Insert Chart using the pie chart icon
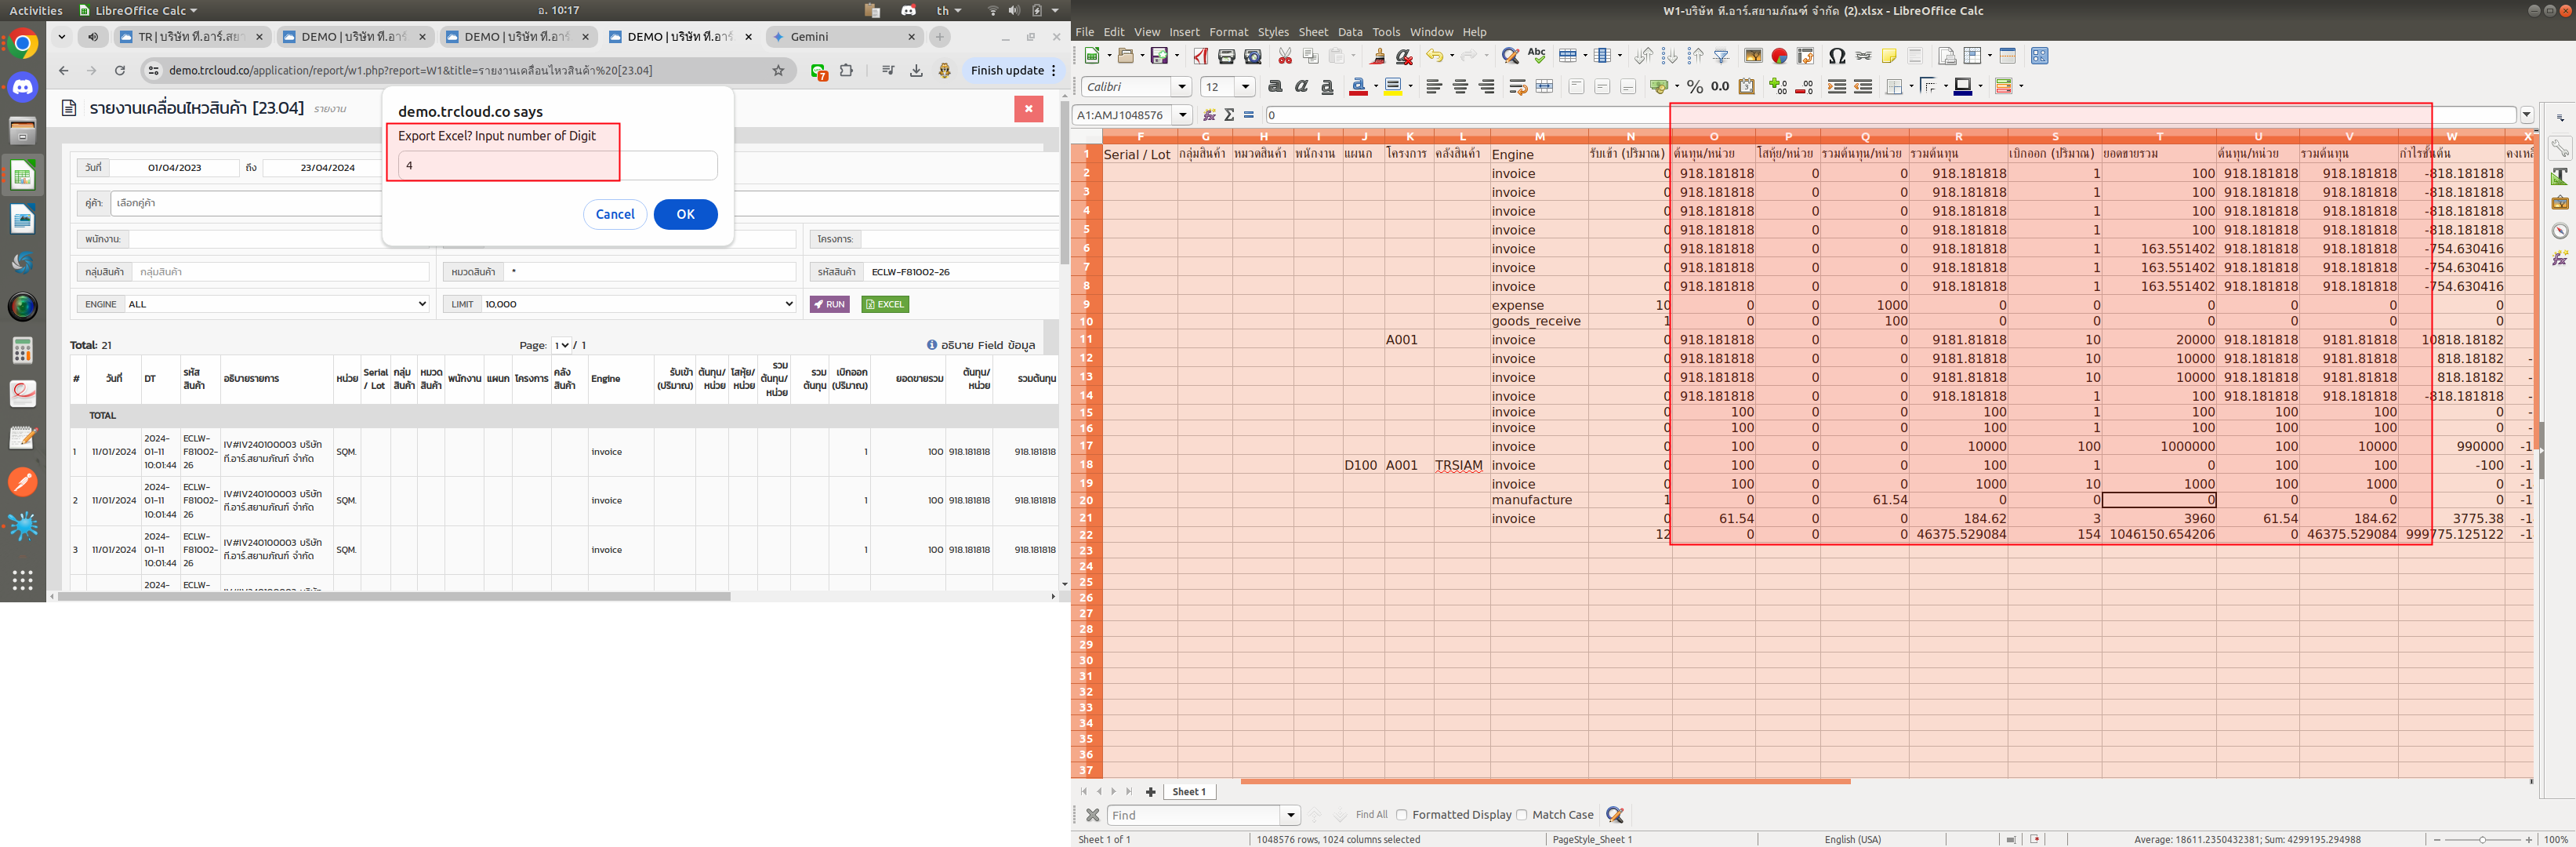2576x847 pixels. pos(1779,56)
